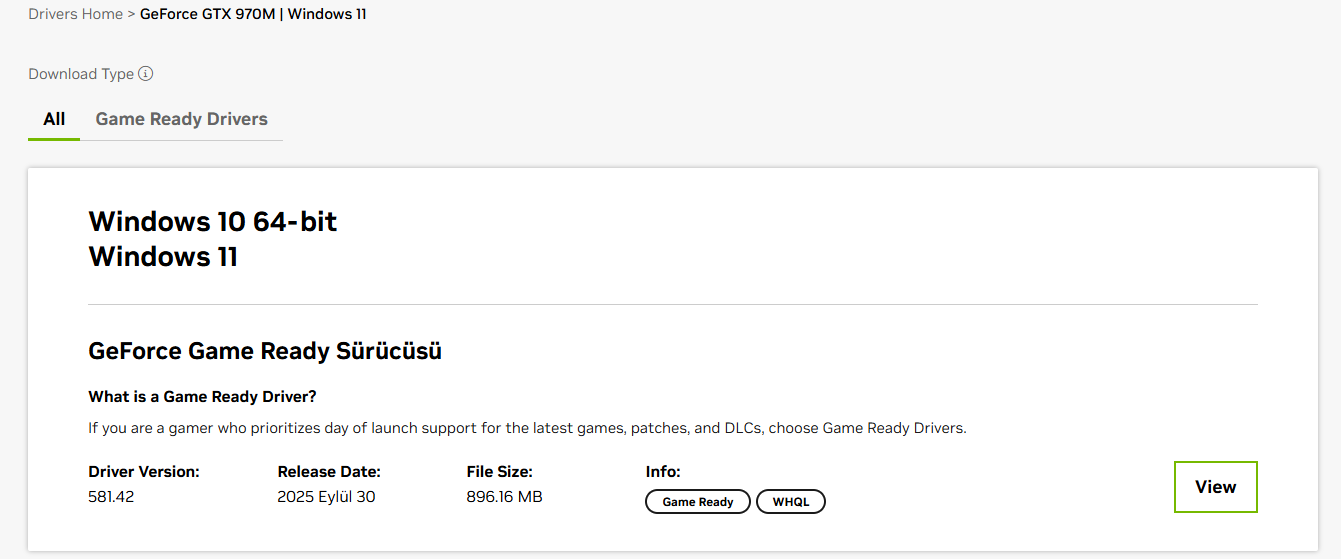The height and width of the screenshot is (559, 1341).
Task: Open the Drivers Home breadcrumb link
Action: [75, 14]
